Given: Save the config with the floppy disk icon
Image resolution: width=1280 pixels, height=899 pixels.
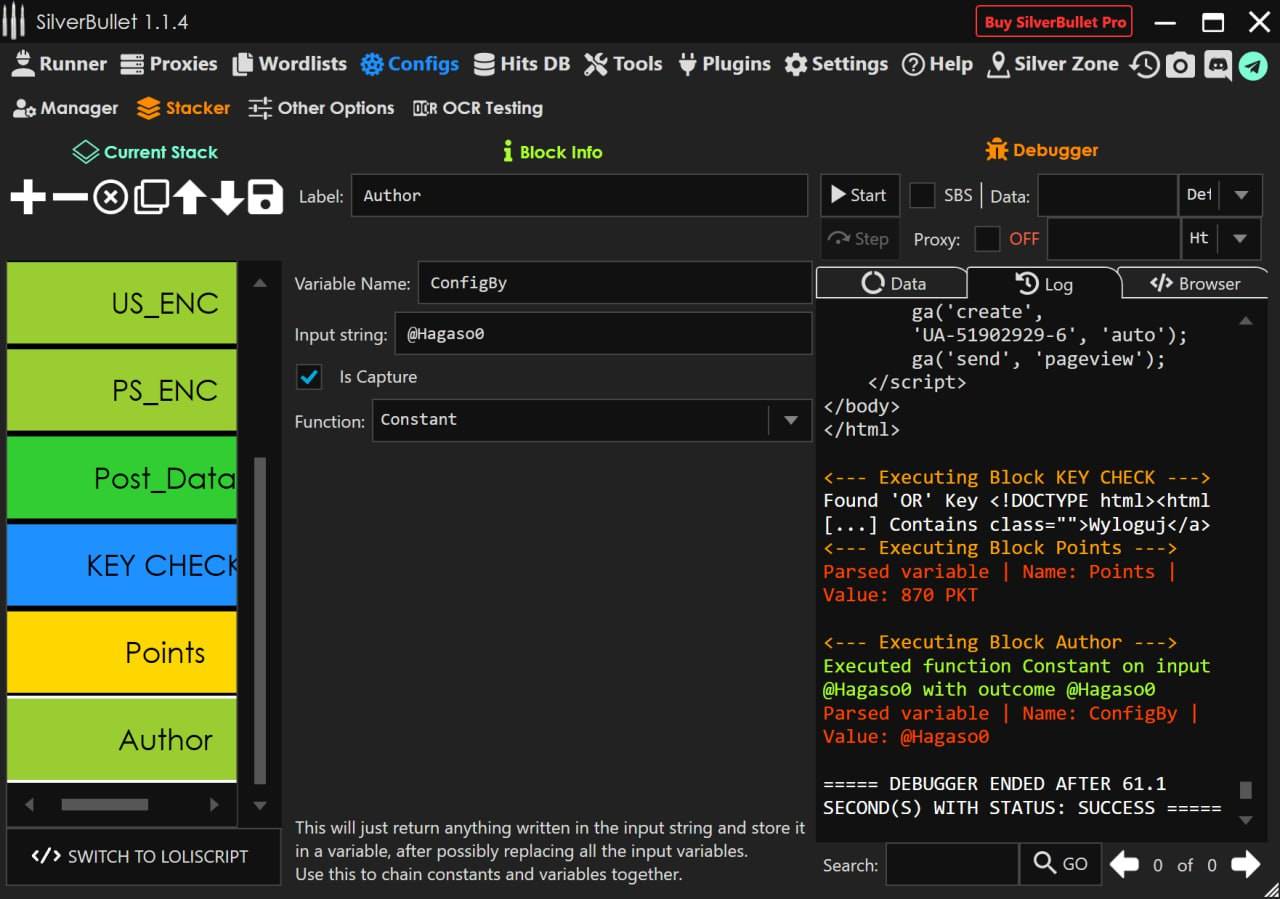Looking at the screenshot, I should click(x=265, y=197).
